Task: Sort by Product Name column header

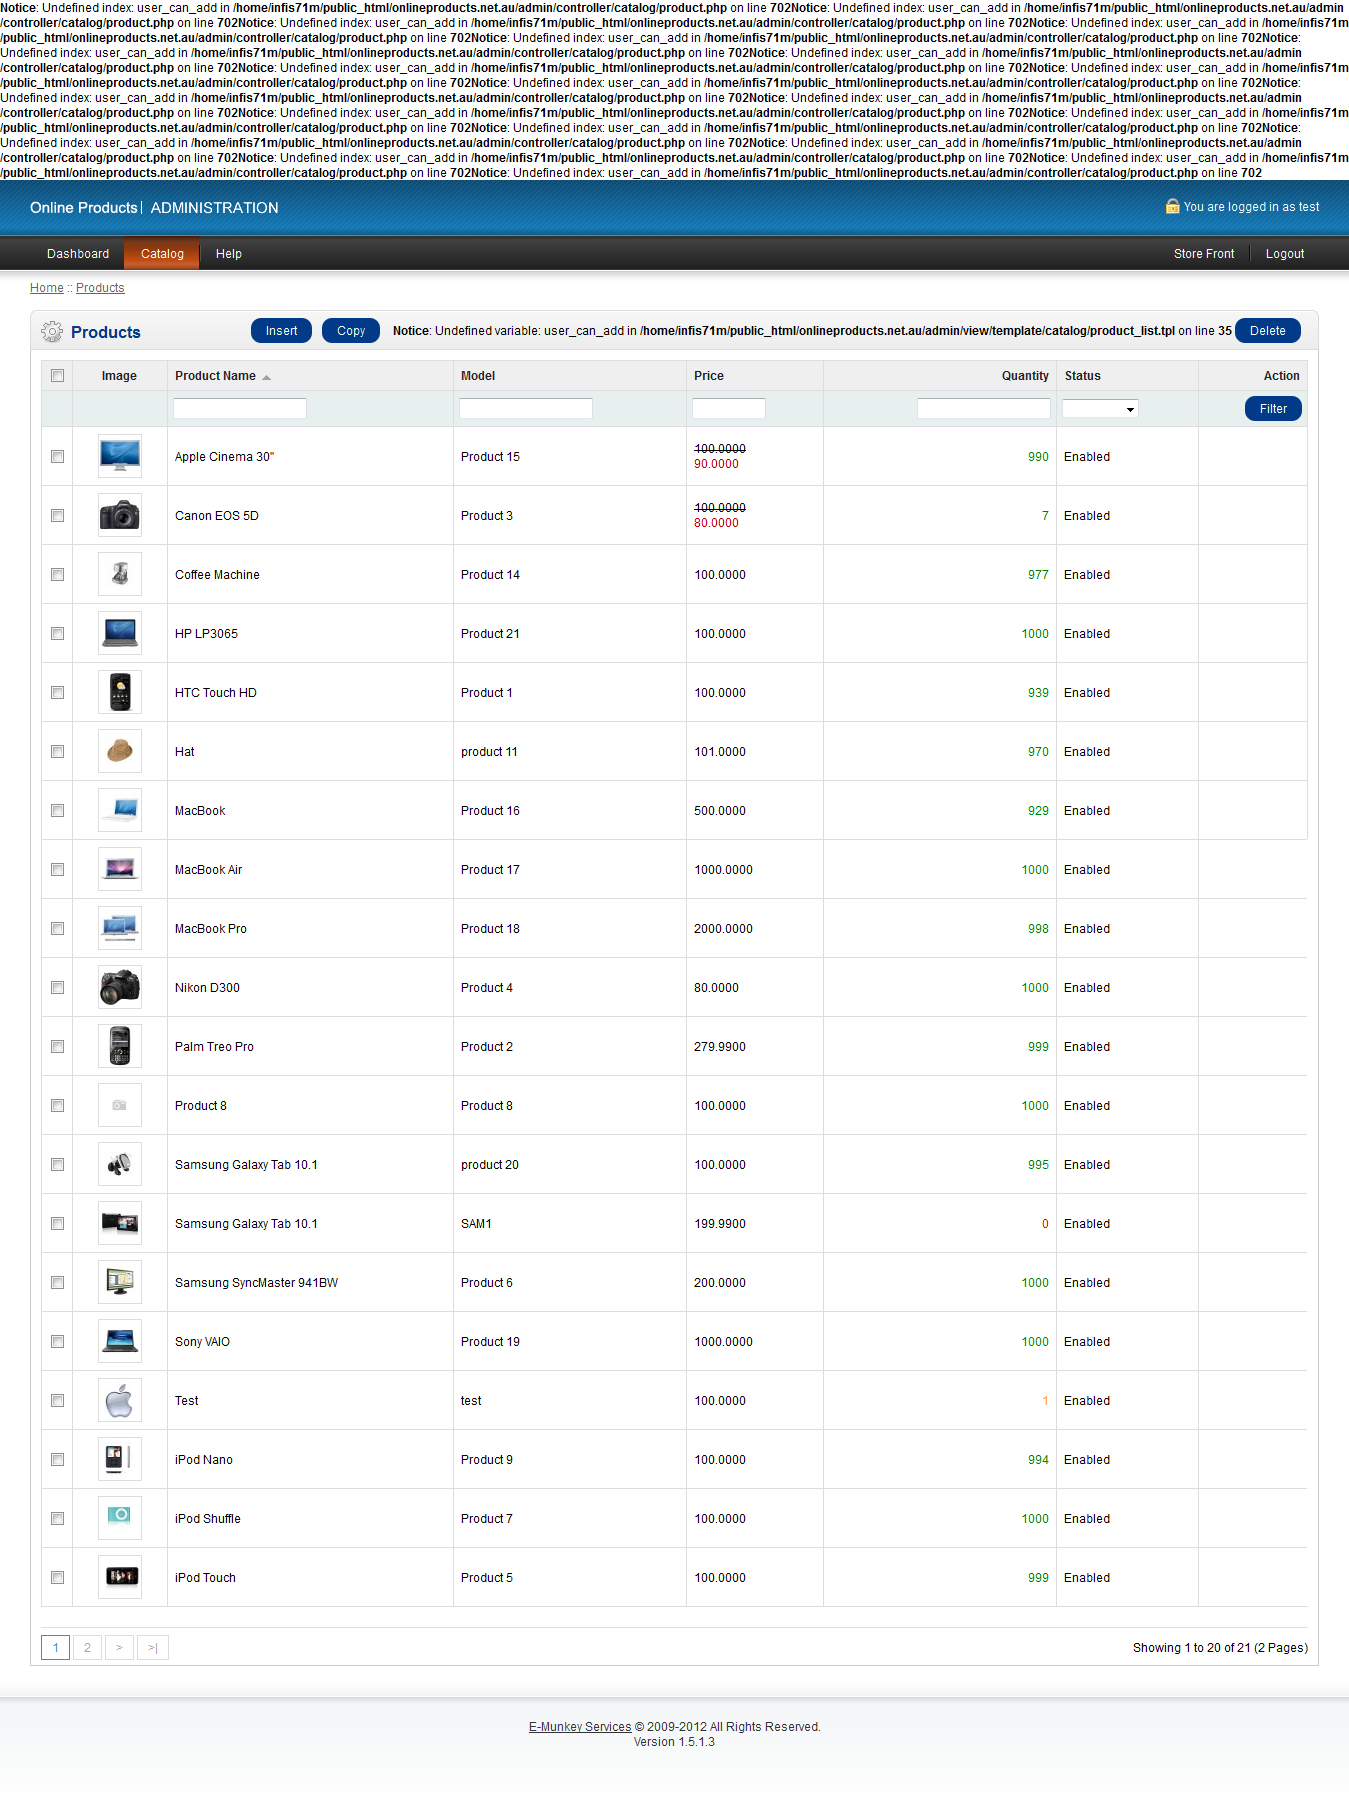Action: 215,376
